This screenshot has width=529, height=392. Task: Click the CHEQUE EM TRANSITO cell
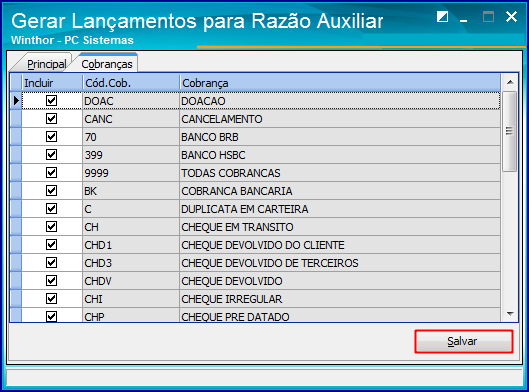pos(340,227)
